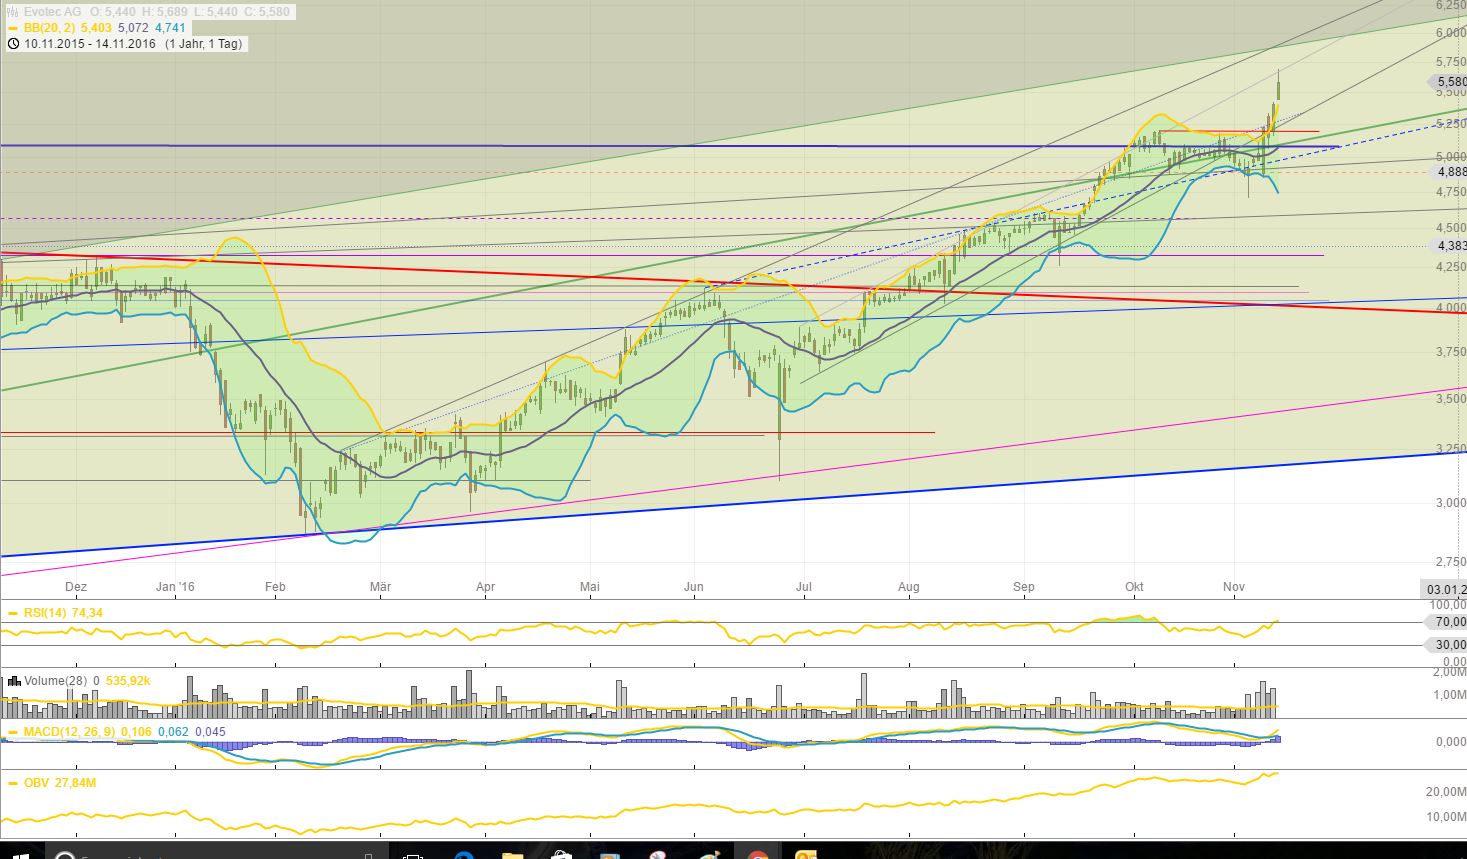Click the Jul month label on the time axis

(x=802, y=587)
